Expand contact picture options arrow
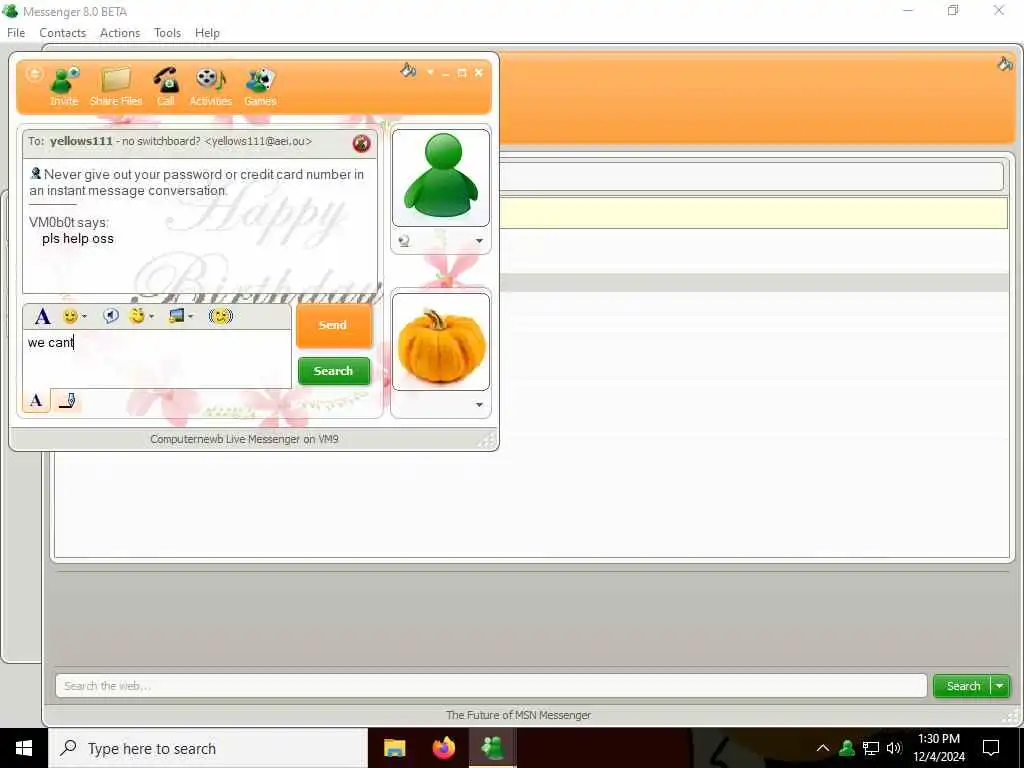The width and height of the screenshot is (1024, 768). (479, 241)
